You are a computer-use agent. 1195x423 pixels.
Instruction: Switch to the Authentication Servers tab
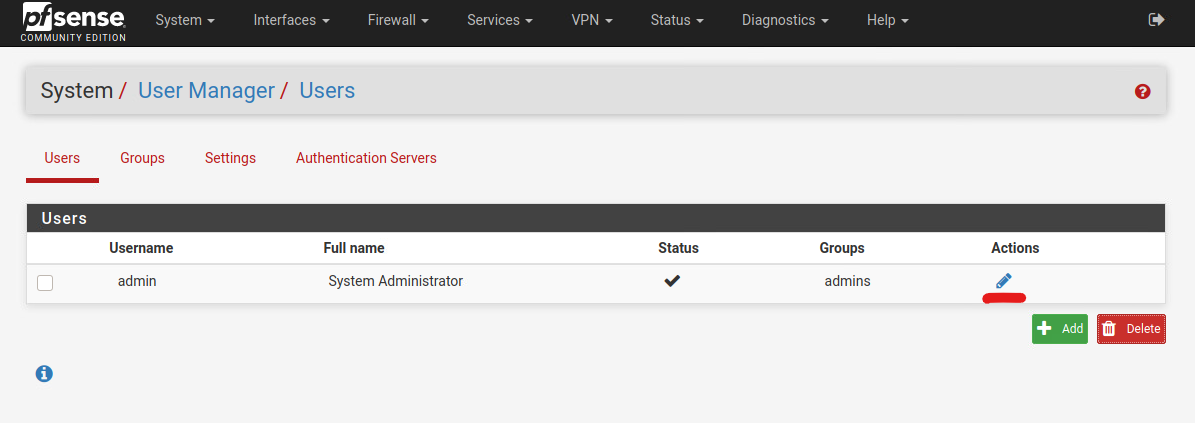click(367, 158)
